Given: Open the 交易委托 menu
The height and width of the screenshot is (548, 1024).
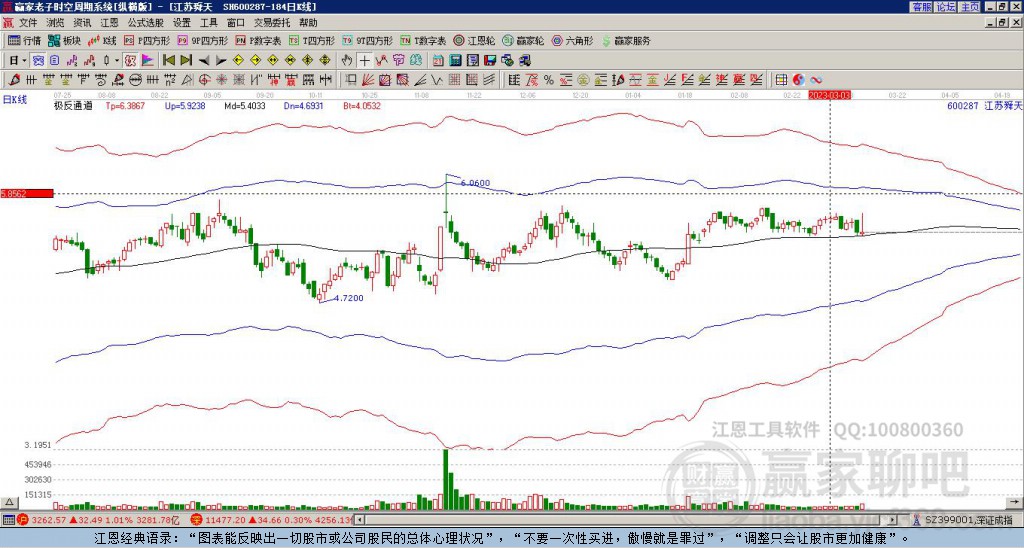Looking at the screenshot, I should [272, 23].
